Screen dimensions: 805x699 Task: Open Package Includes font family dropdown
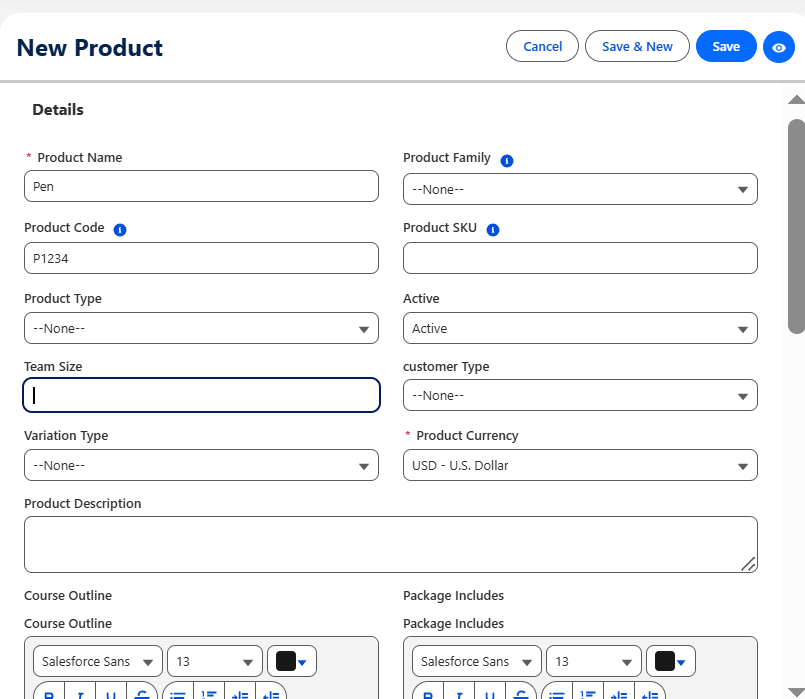click(476, 662)
